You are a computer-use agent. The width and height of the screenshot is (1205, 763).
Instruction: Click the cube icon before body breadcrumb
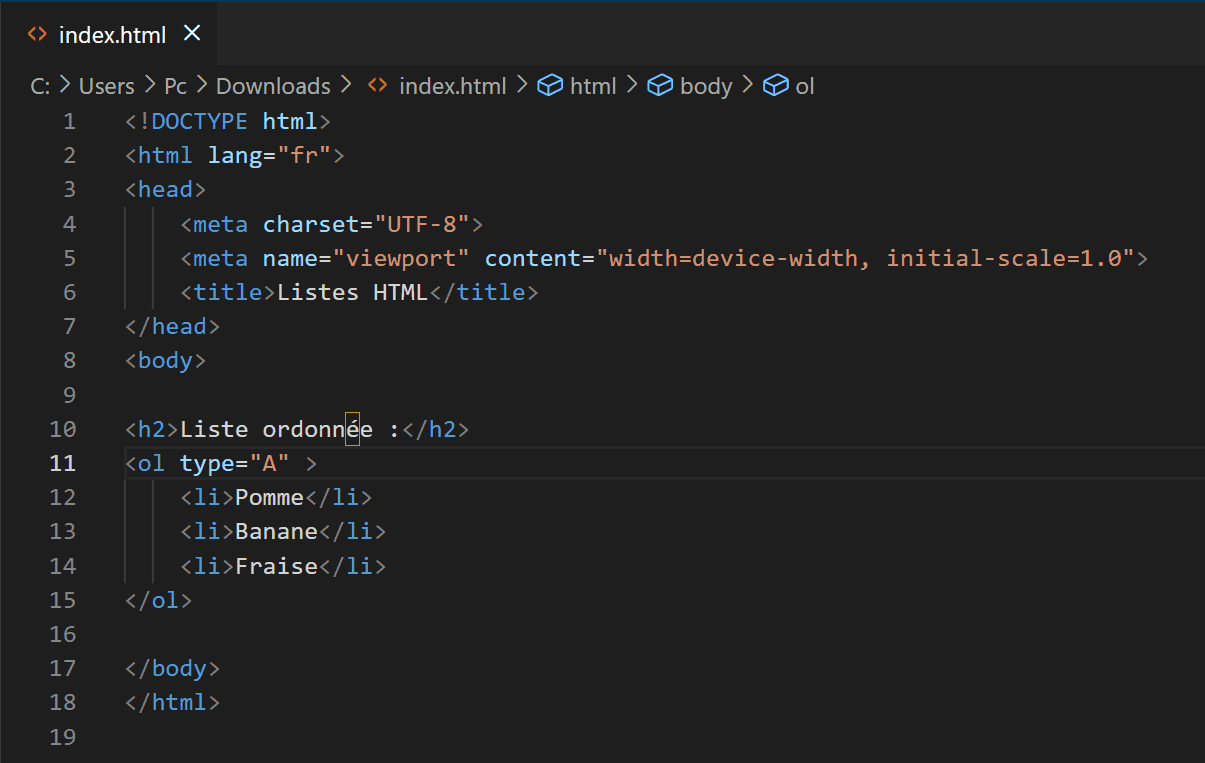point(660,86)
